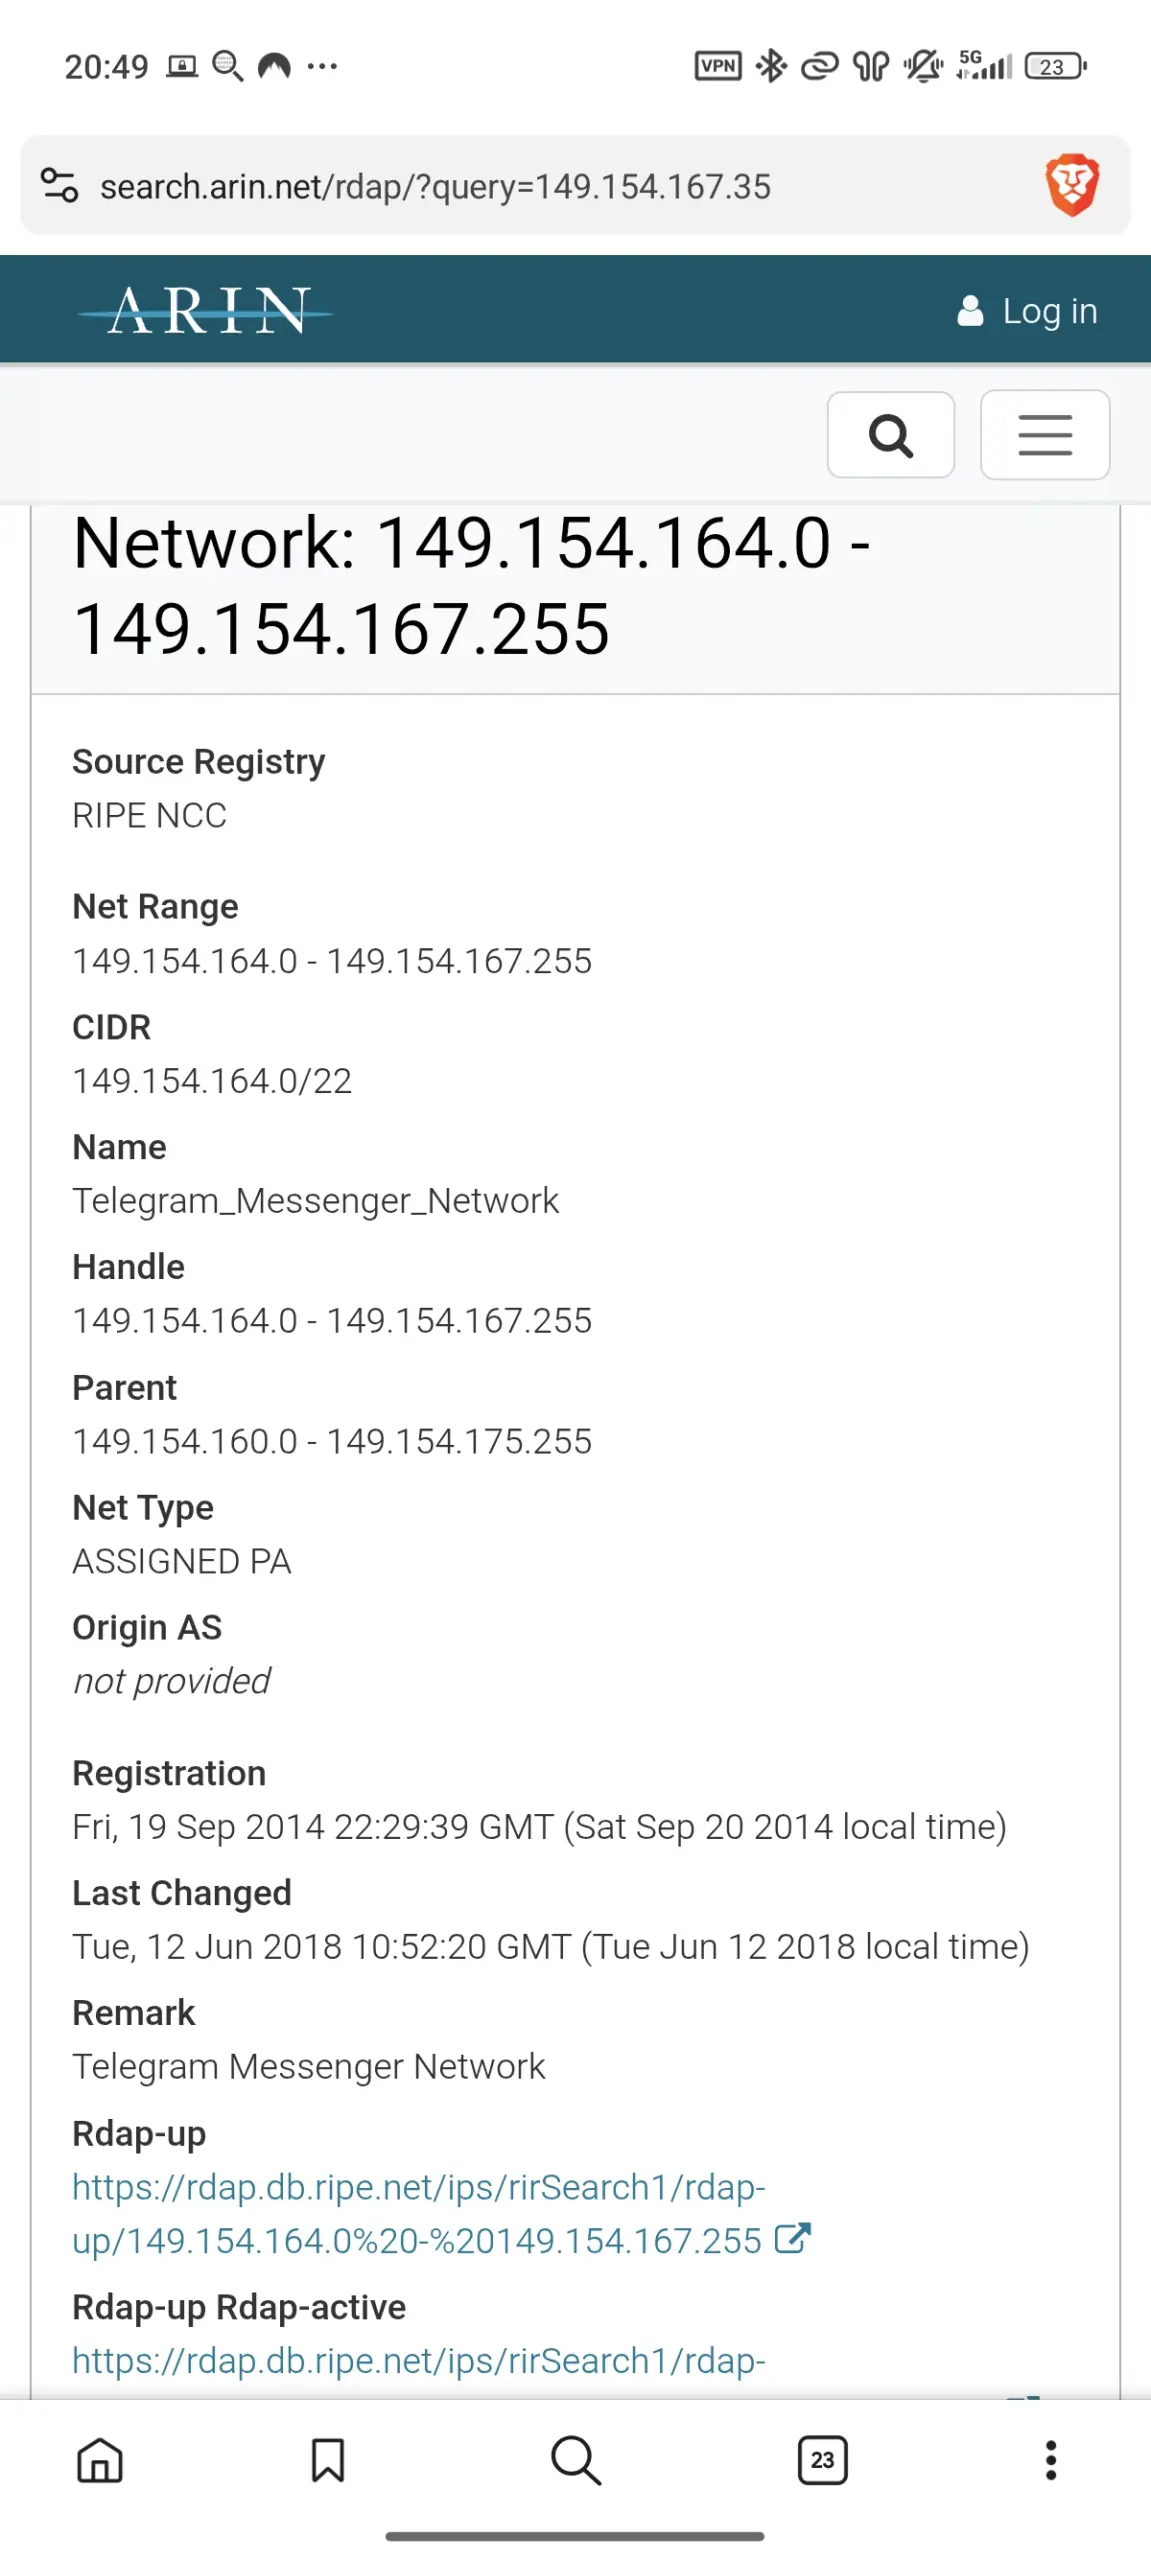Viewport: 1151px width, 2560px height.
Task: Expand the hamburger navigation menu
Action: tap(1044, 434)
